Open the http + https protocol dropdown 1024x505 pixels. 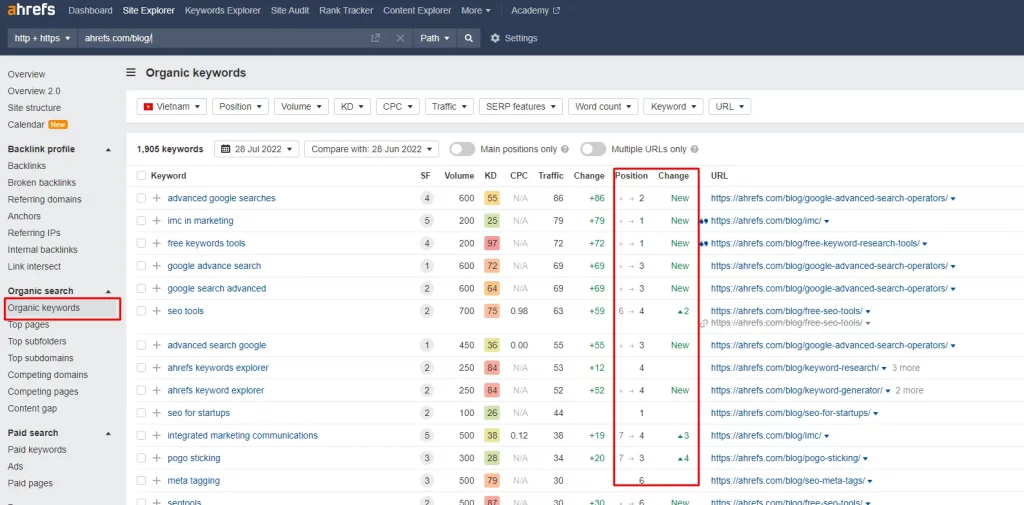point(42,38)
